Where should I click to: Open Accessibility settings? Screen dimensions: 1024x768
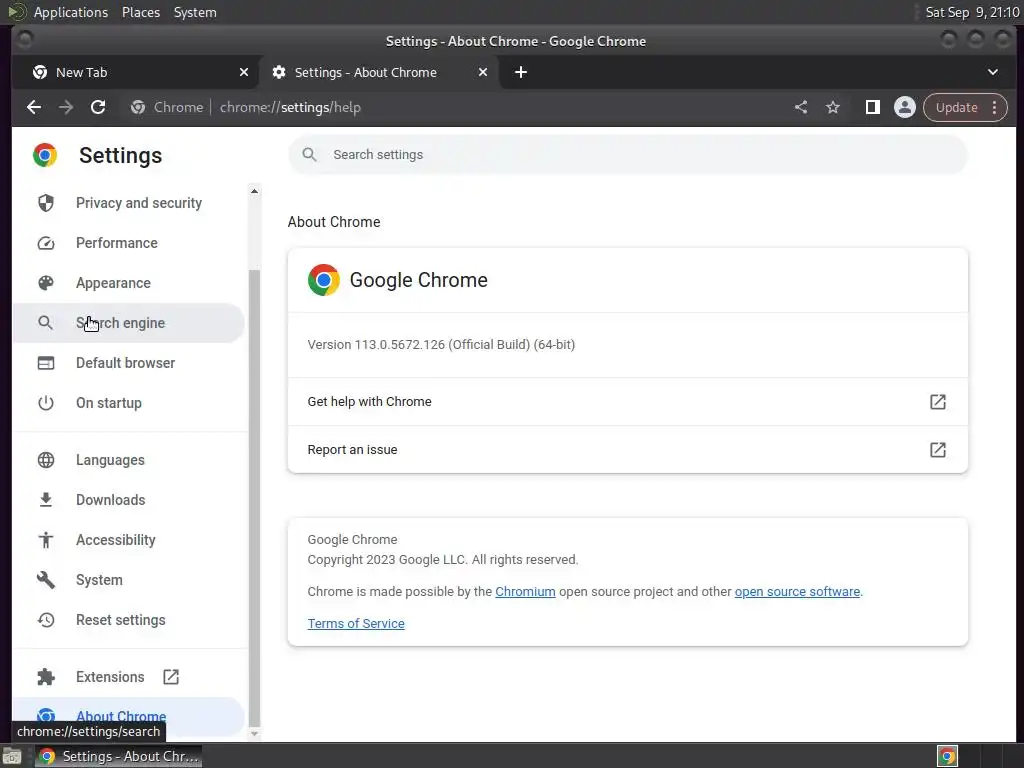coord(129,539)
